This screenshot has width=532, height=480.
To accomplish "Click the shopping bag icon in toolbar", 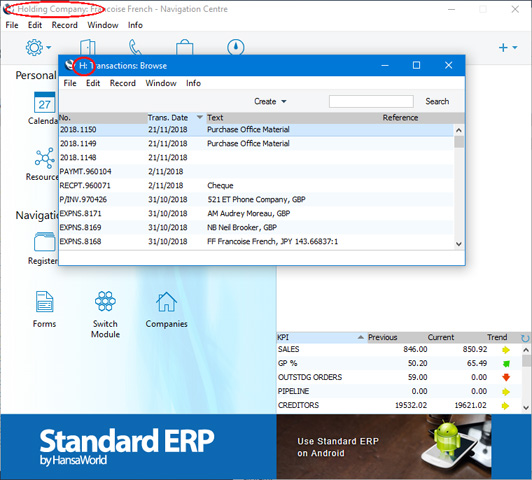I will [185, 47].
